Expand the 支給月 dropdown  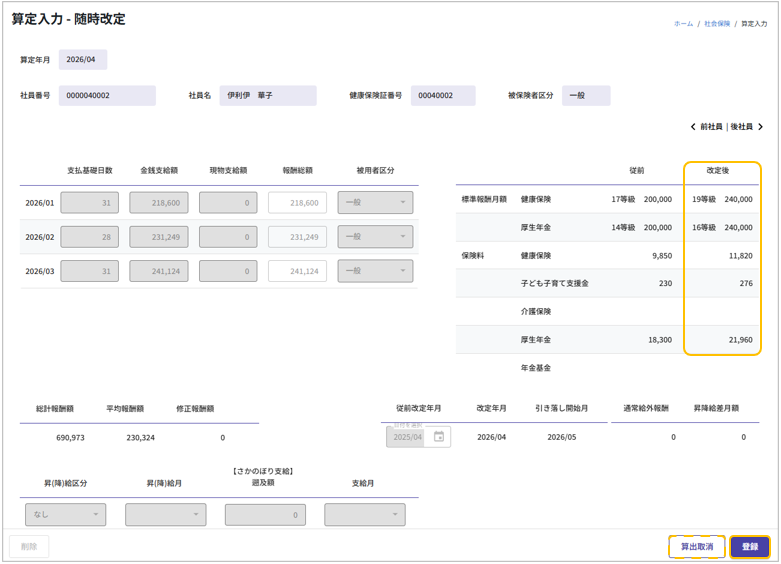pos(364,515)
